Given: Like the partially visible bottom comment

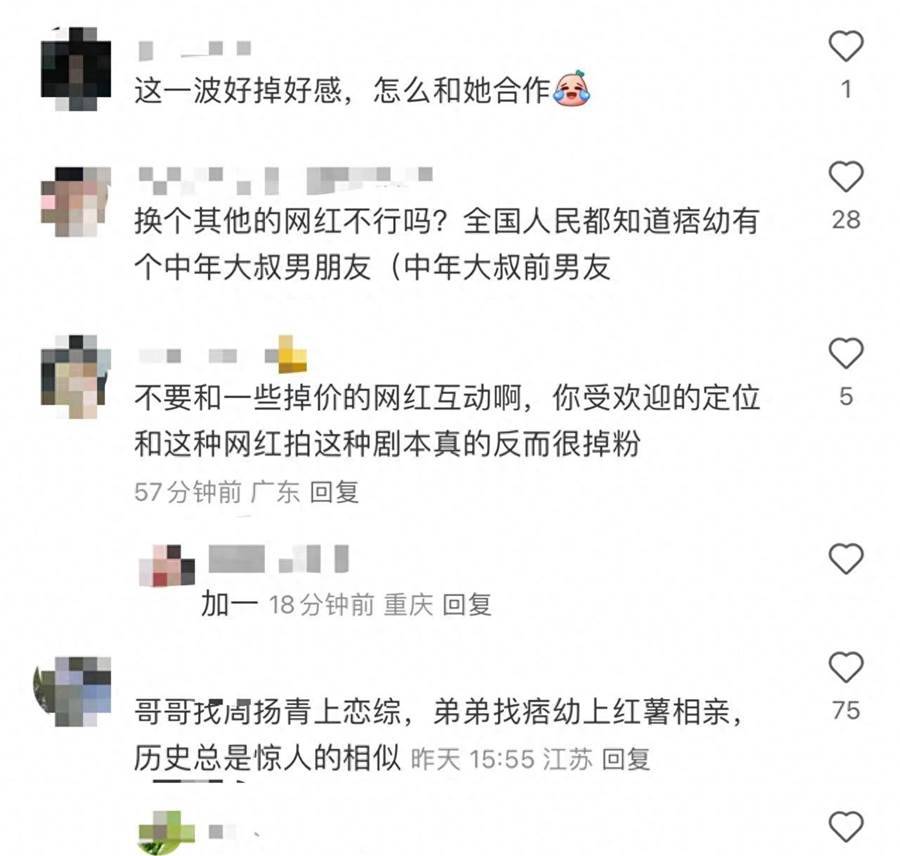Looking at the screenshot, I should pyautogui.click(x=845, y=827).
